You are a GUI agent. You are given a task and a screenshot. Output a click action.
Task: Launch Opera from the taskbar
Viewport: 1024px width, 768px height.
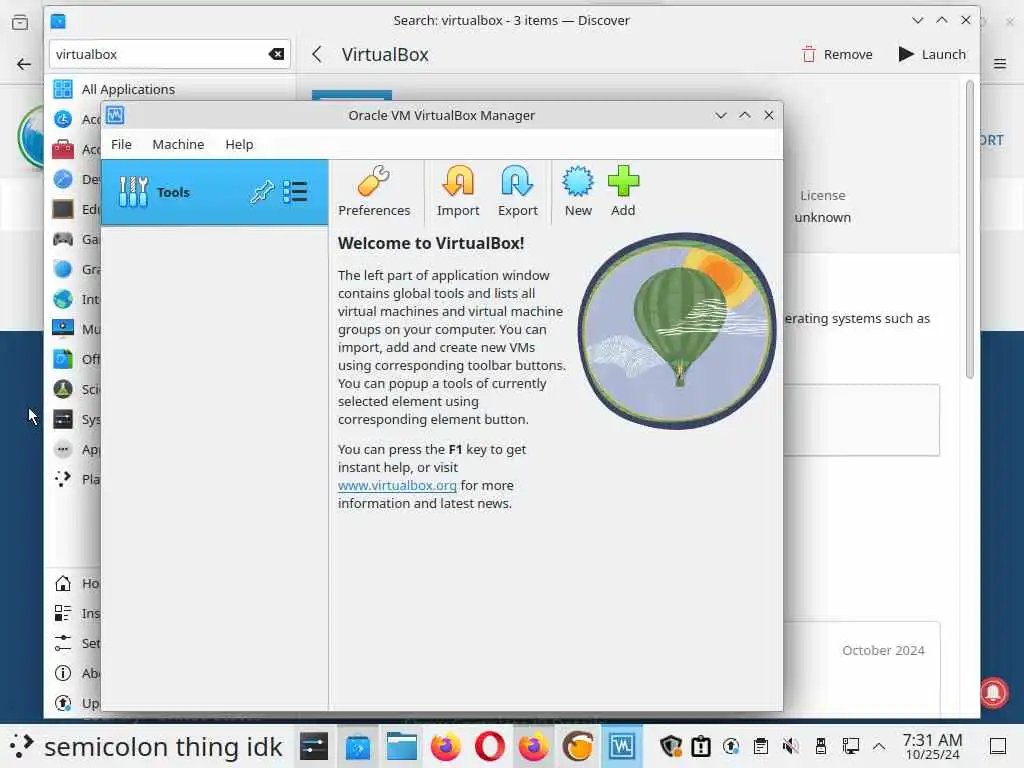[490, 746]
